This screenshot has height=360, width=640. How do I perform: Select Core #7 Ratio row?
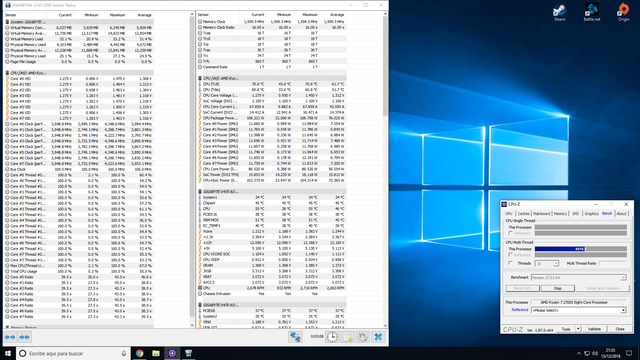(x=79, y=316)
